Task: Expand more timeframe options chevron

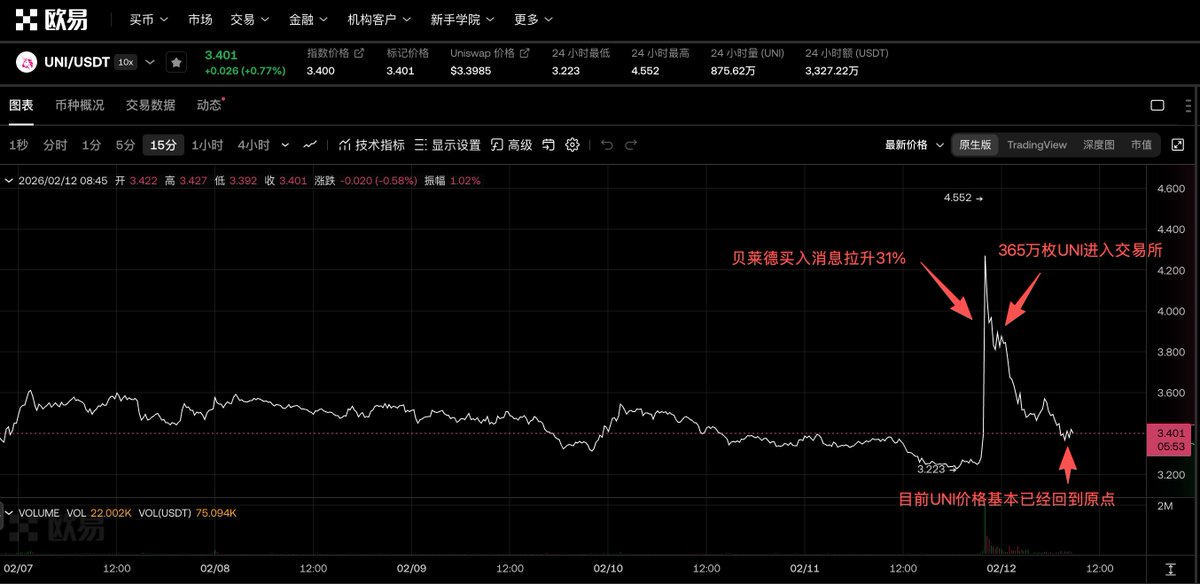Action: pyautogui.click(x=285, y=145)
